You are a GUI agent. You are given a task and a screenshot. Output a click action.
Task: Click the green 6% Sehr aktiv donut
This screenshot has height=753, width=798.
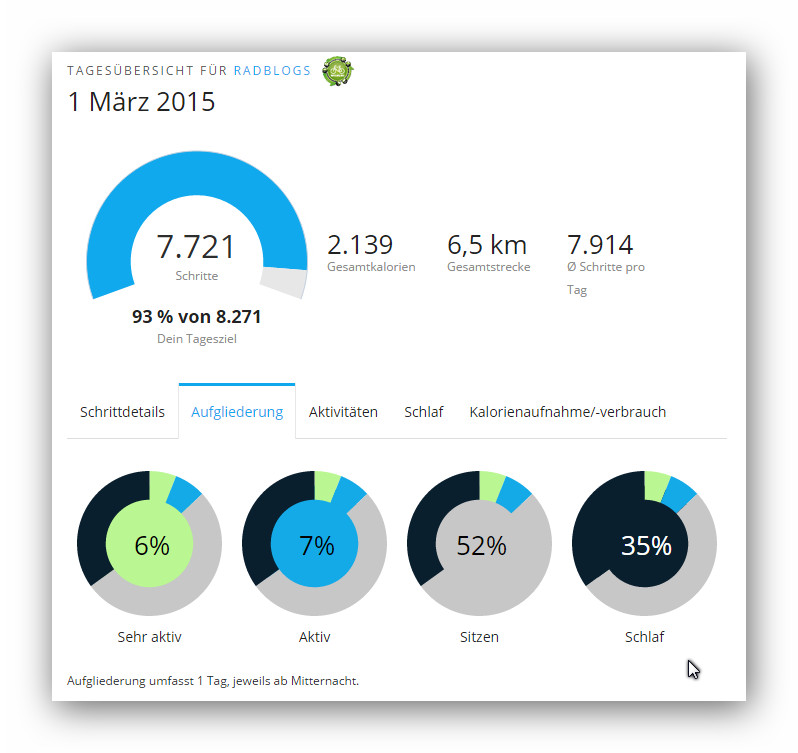click(x=150, y=545)
